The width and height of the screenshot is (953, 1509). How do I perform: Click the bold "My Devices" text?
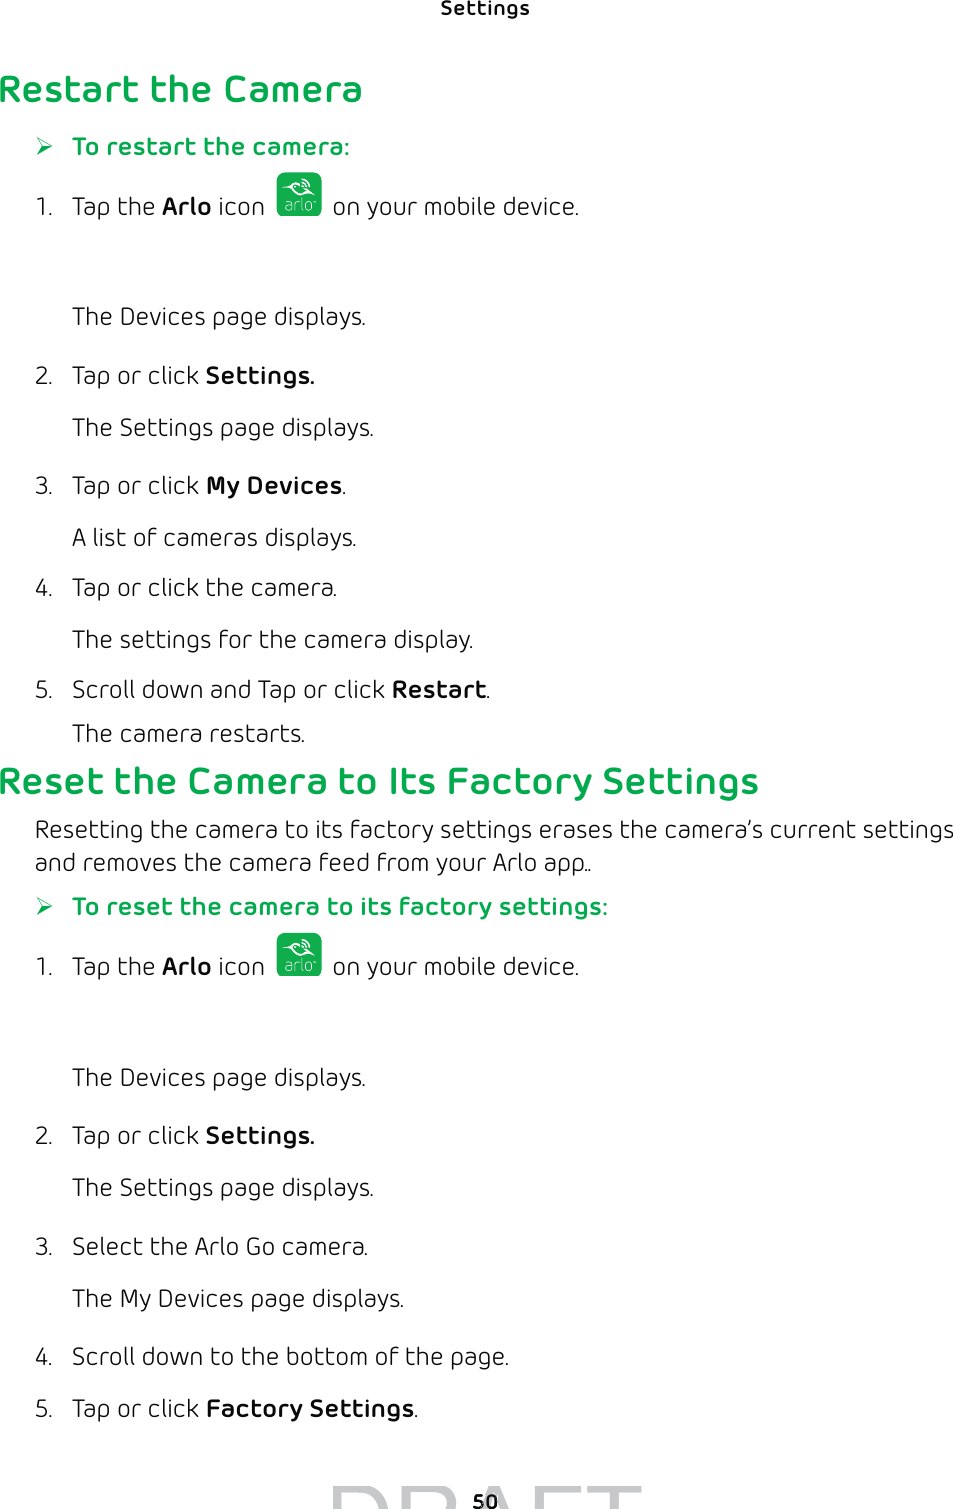[274, 486]
